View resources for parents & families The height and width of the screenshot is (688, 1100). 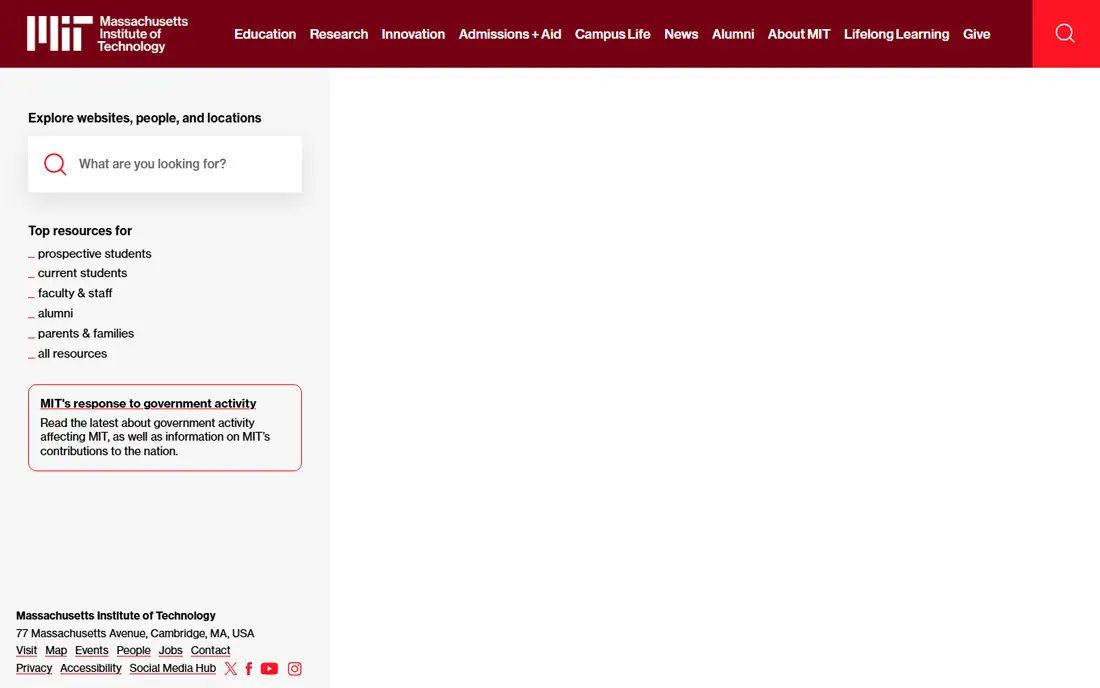[x=86, y=333]
